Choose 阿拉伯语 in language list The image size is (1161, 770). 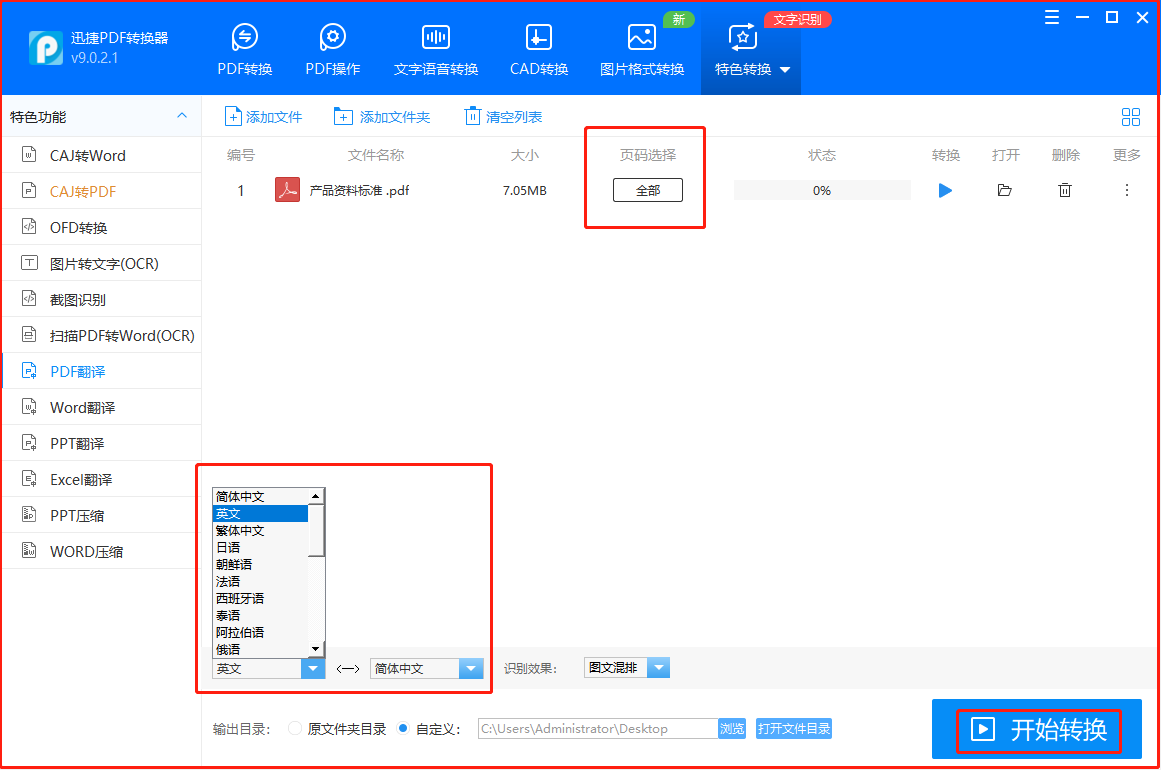pyautogui.click(x=260, y=632)
